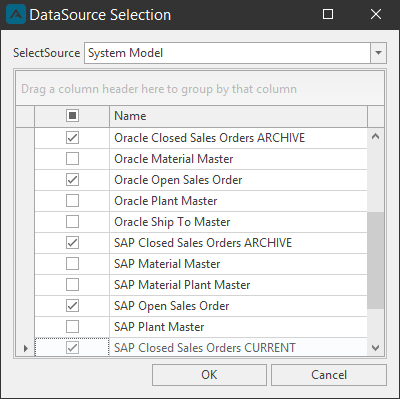Screen dimensions: 400x399
Task: Check the SAP Material Master checkbox
Action: (x=72, y=264)
